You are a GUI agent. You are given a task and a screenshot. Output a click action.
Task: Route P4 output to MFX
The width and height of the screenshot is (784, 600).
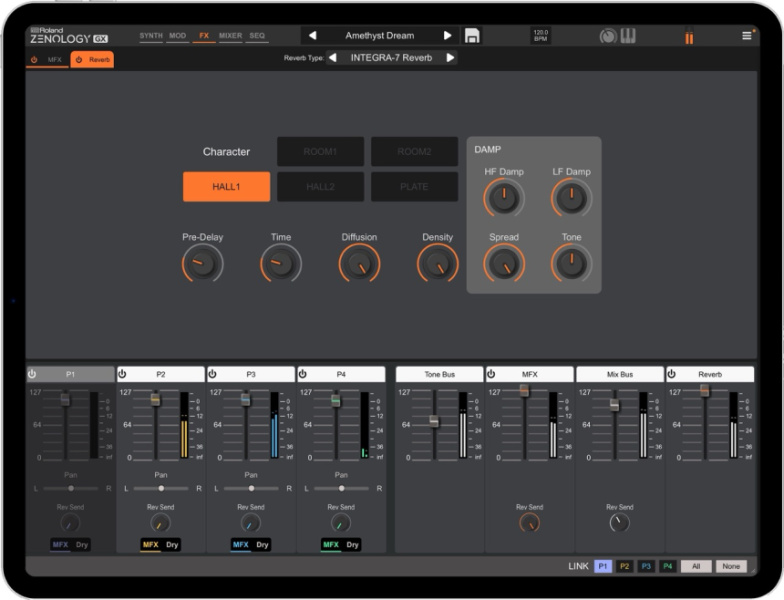click(330, 544)
